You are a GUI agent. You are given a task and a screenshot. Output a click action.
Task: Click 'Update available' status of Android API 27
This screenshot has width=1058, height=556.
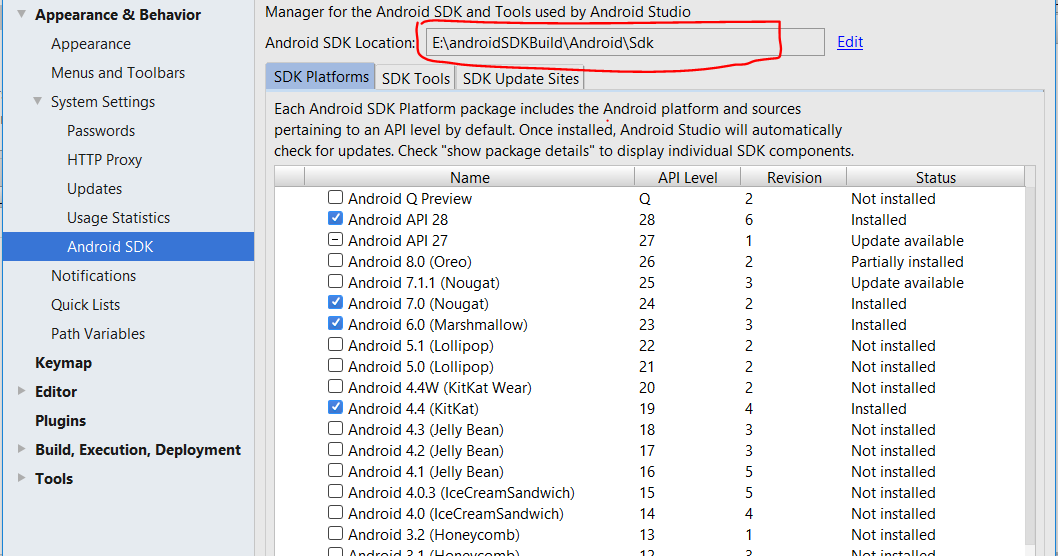(907, 241)
